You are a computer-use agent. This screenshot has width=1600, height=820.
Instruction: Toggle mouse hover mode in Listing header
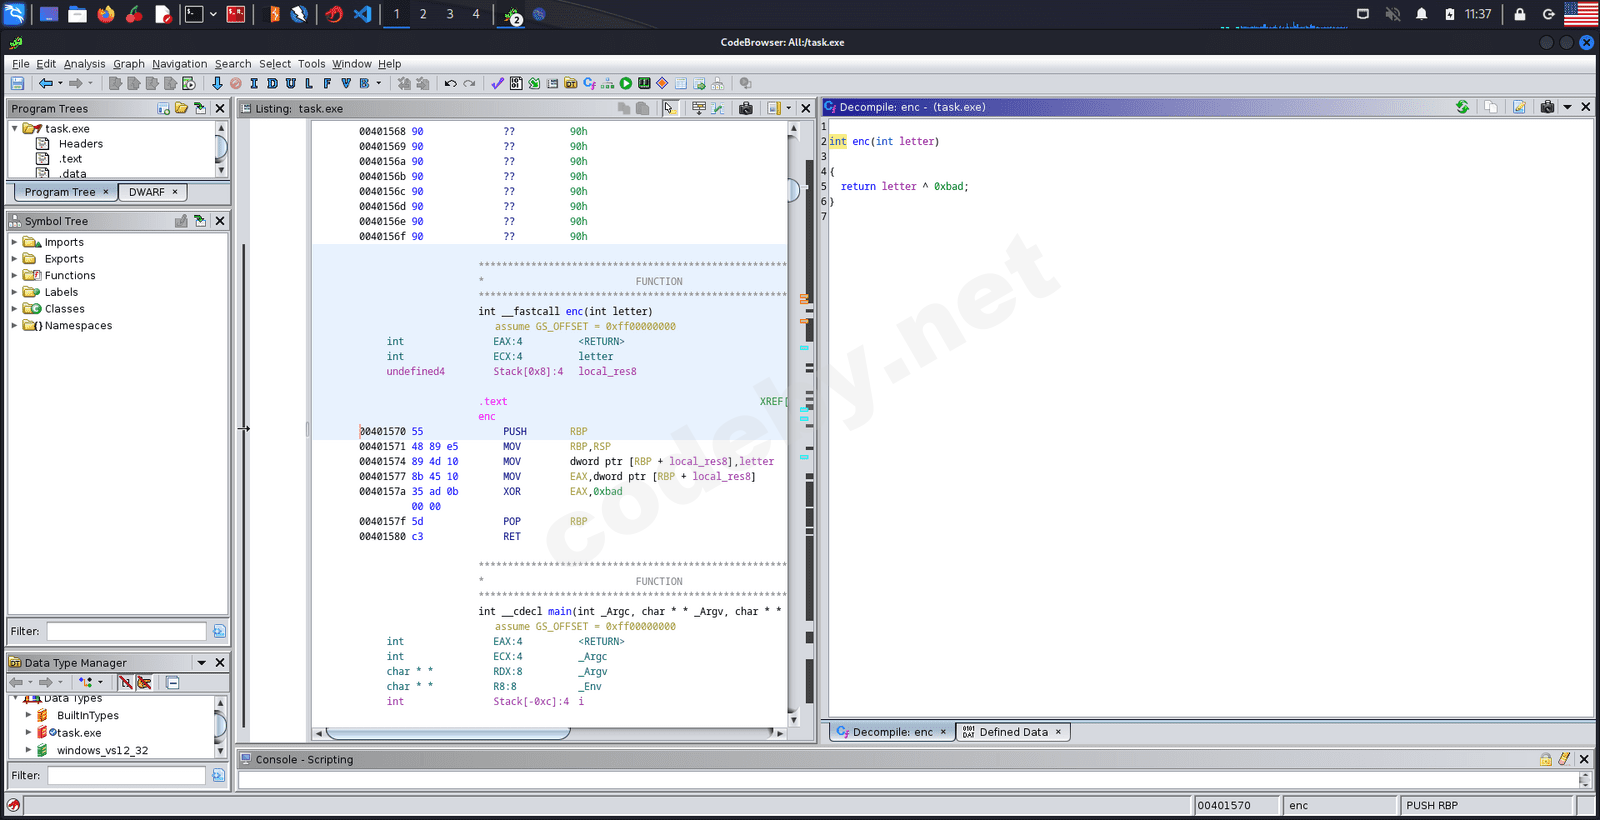tap(670, 108)
